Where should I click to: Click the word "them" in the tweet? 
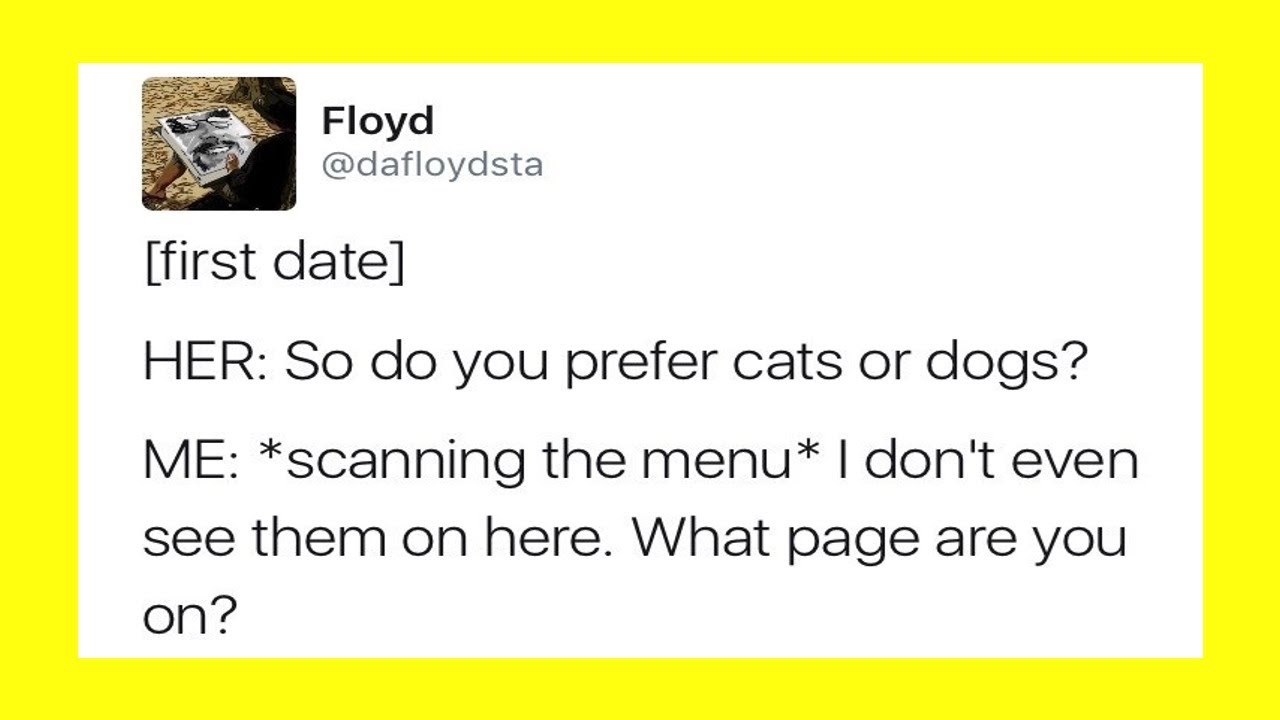click(318, 538)
